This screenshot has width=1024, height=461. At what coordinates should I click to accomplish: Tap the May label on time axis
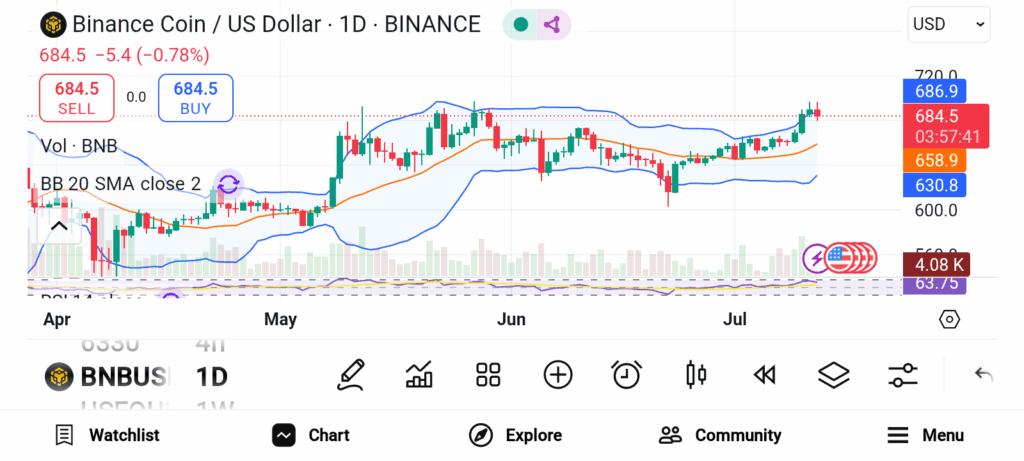(x=280, y=320)
